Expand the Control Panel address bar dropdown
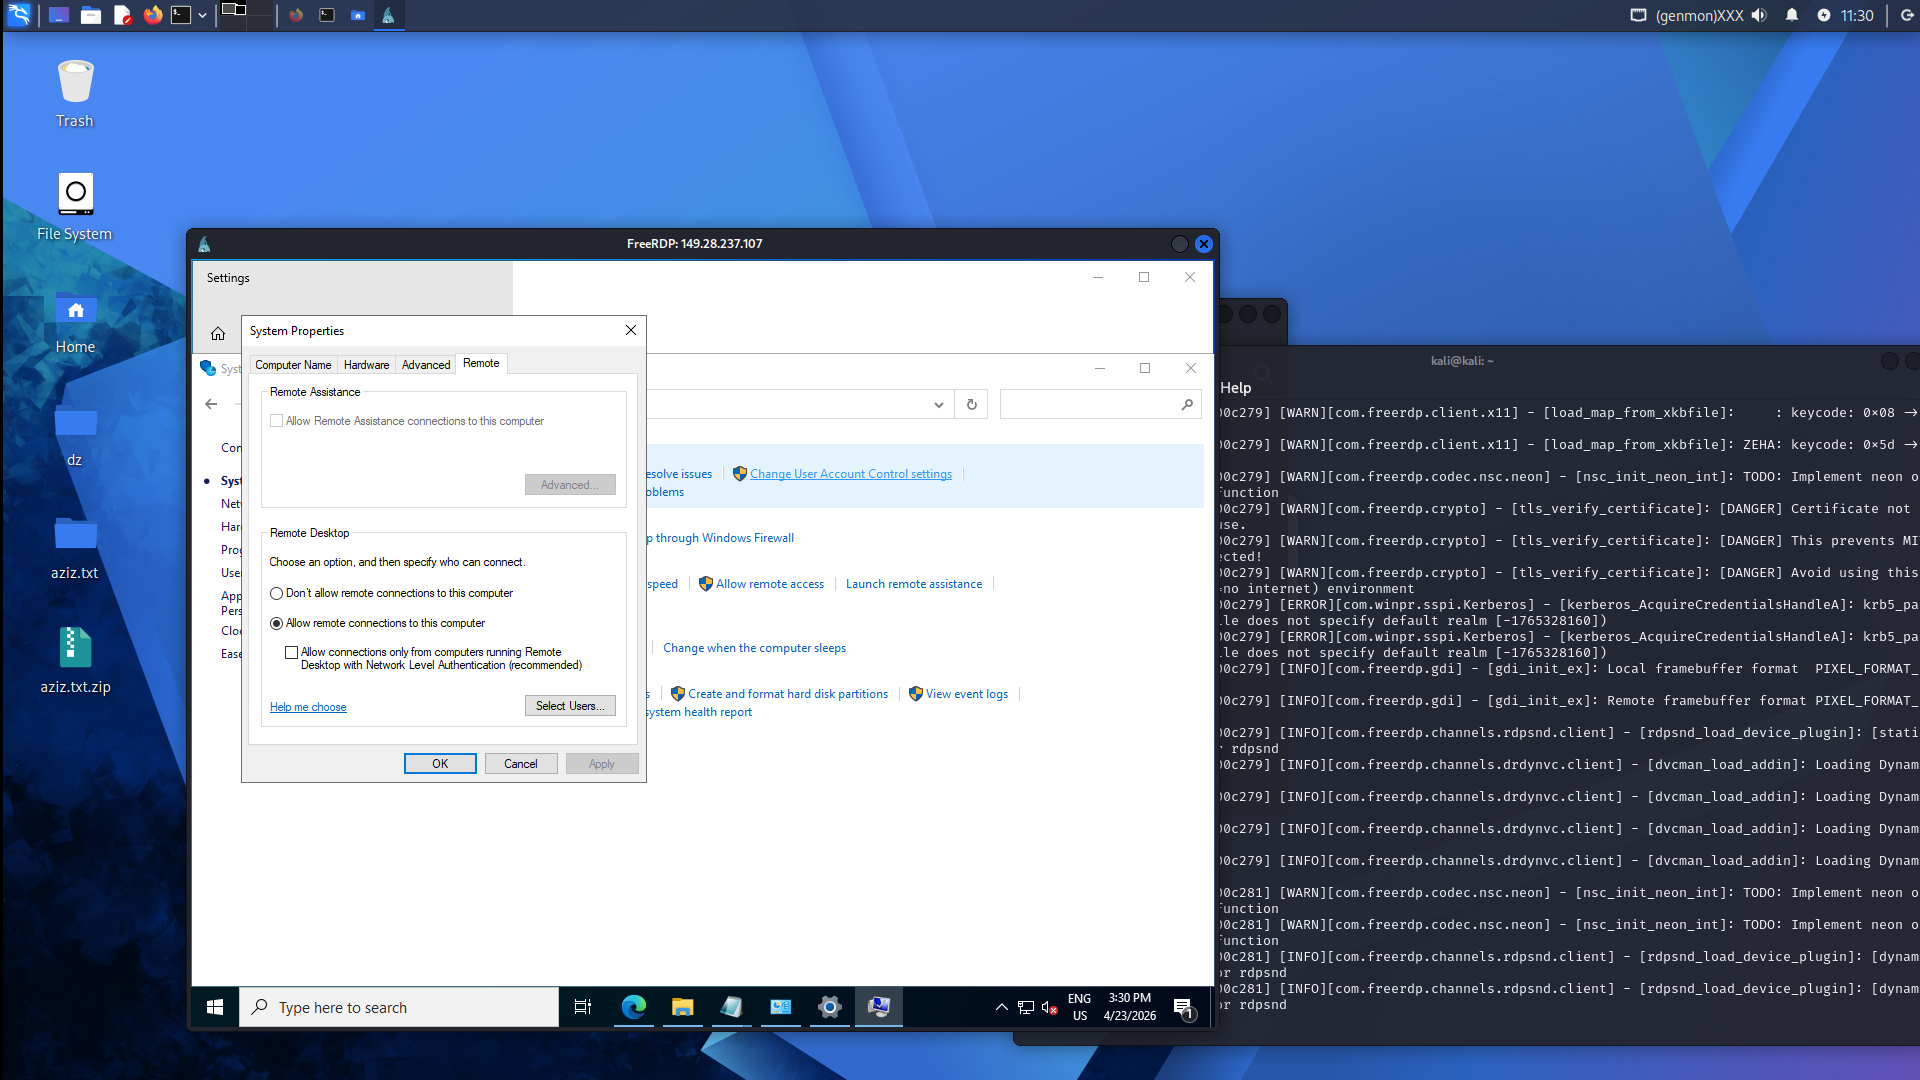Image resolution: width=1920 pixels, height=1080 pixels. [938, 405]
